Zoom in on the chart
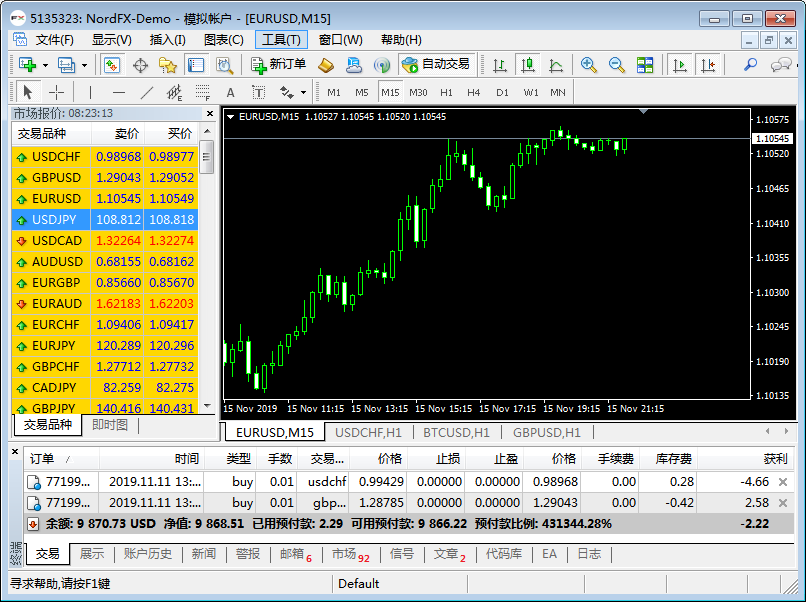This screenshot has height=602, width=806. pos(589,64)
